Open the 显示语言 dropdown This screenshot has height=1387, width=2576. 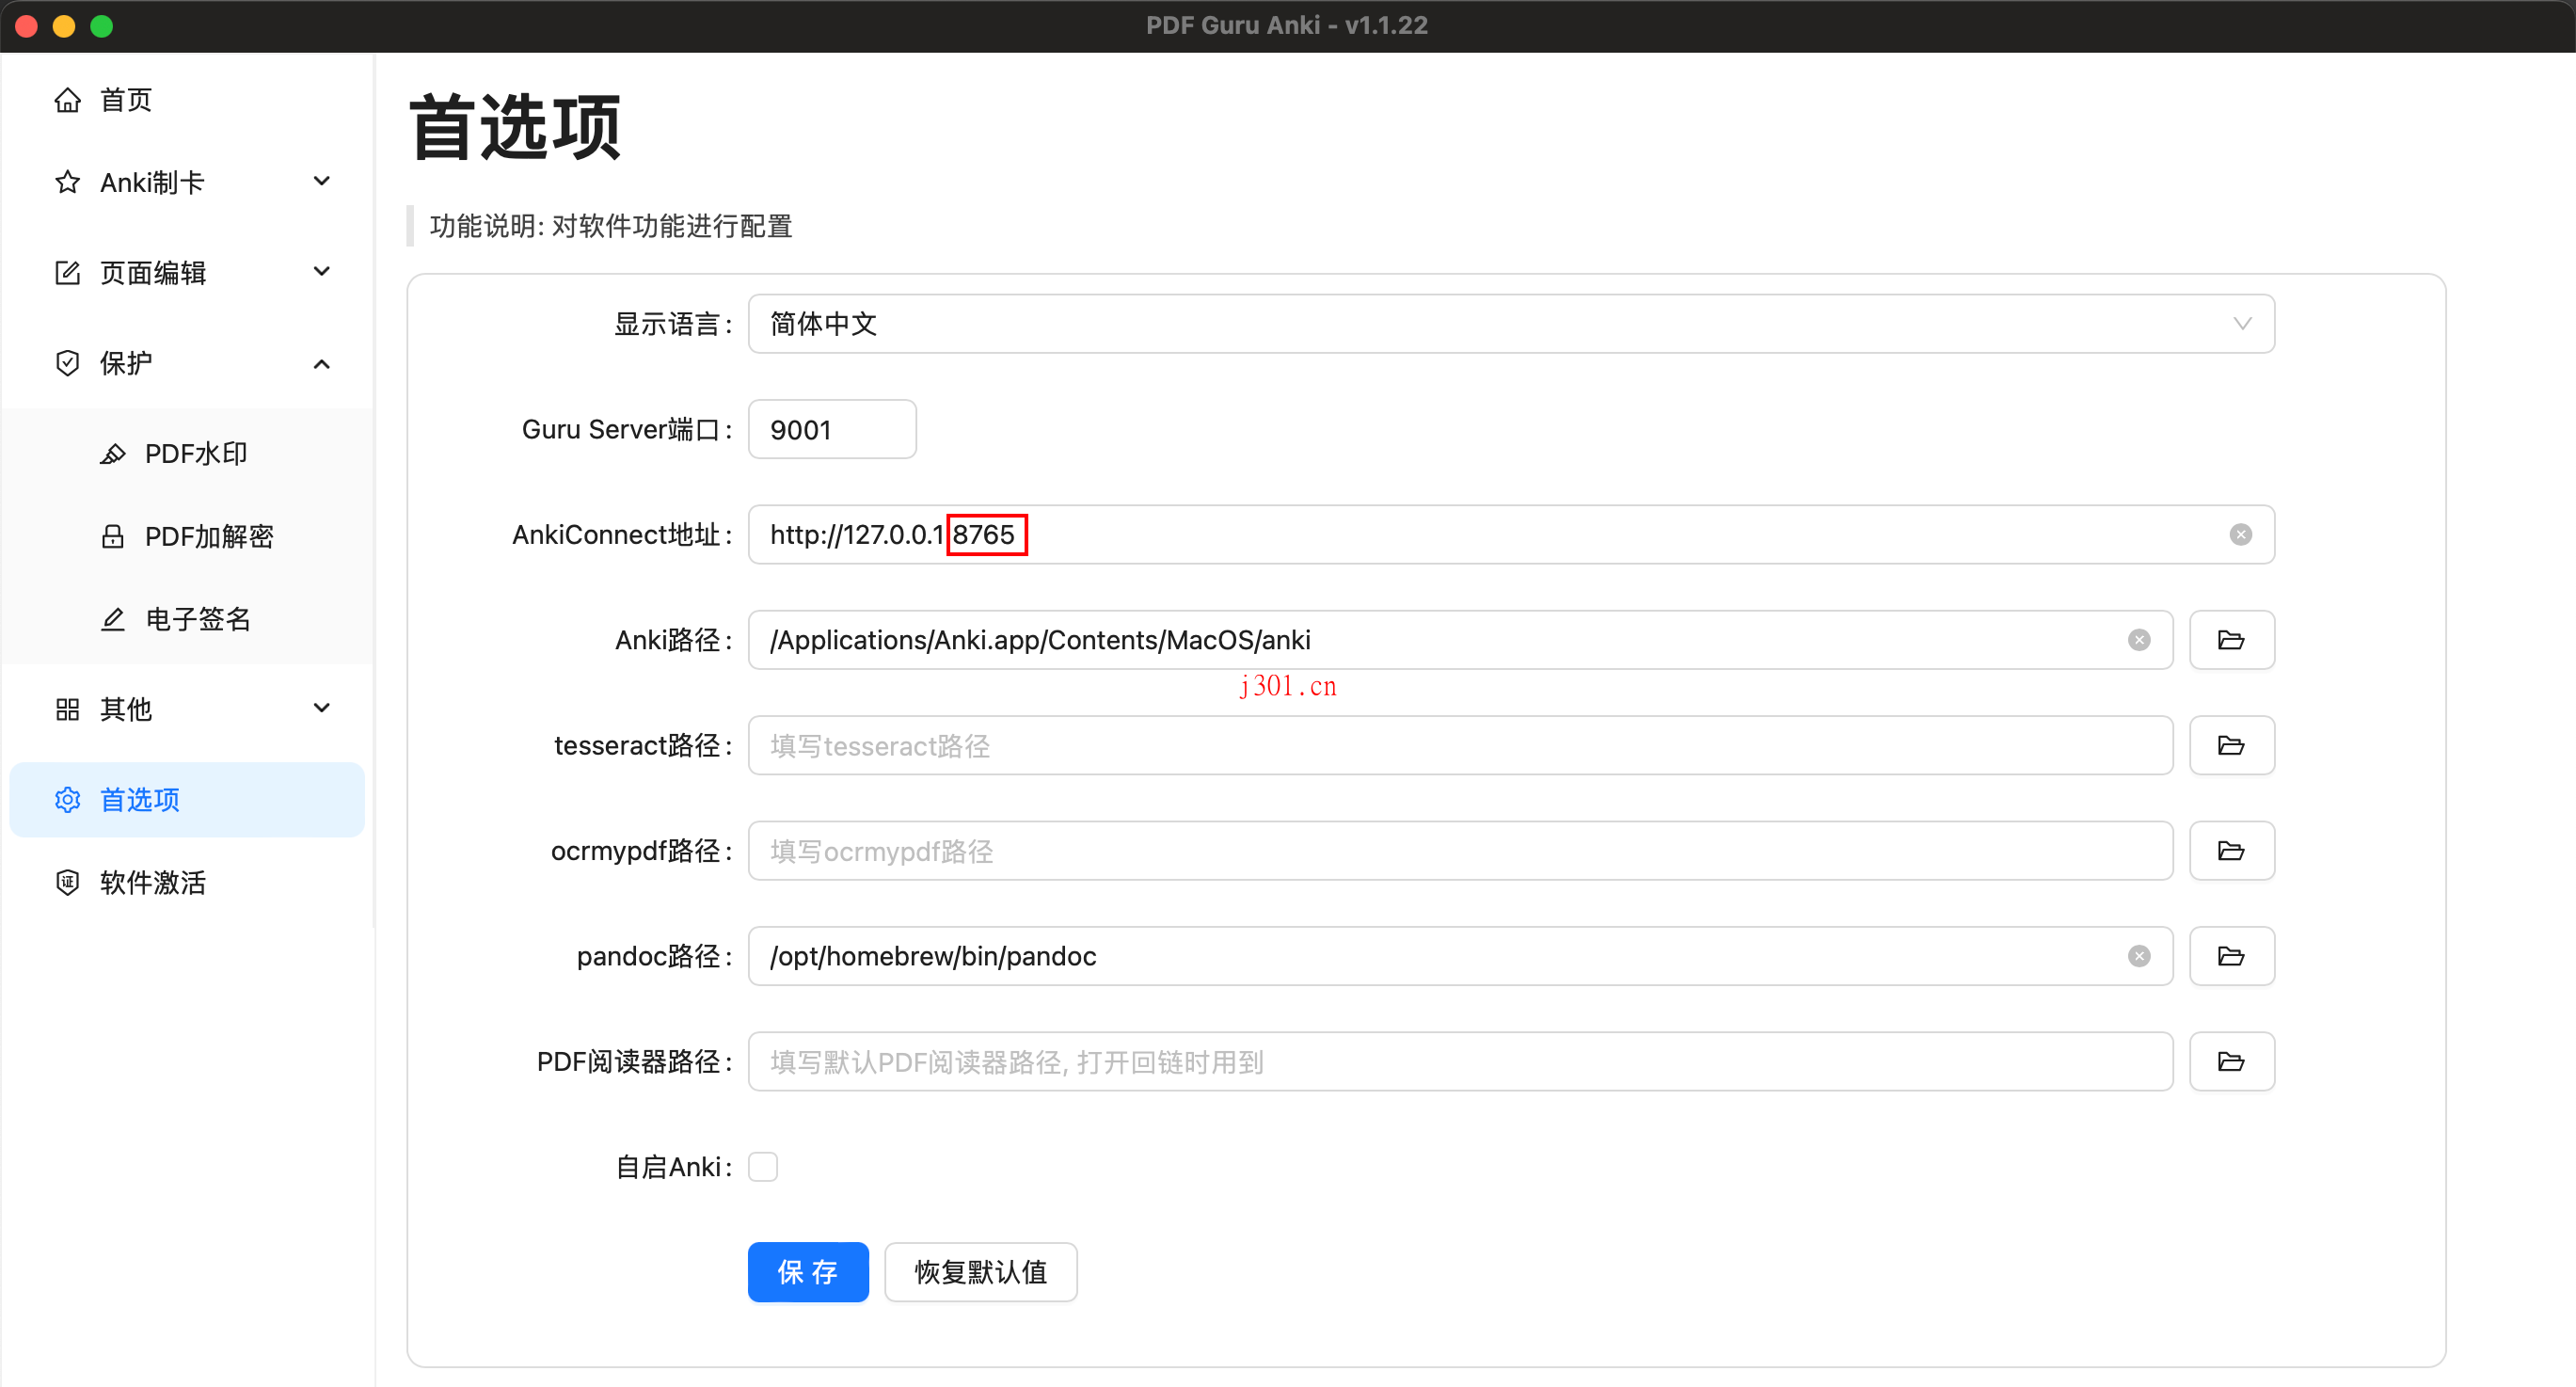[1511, 324]
